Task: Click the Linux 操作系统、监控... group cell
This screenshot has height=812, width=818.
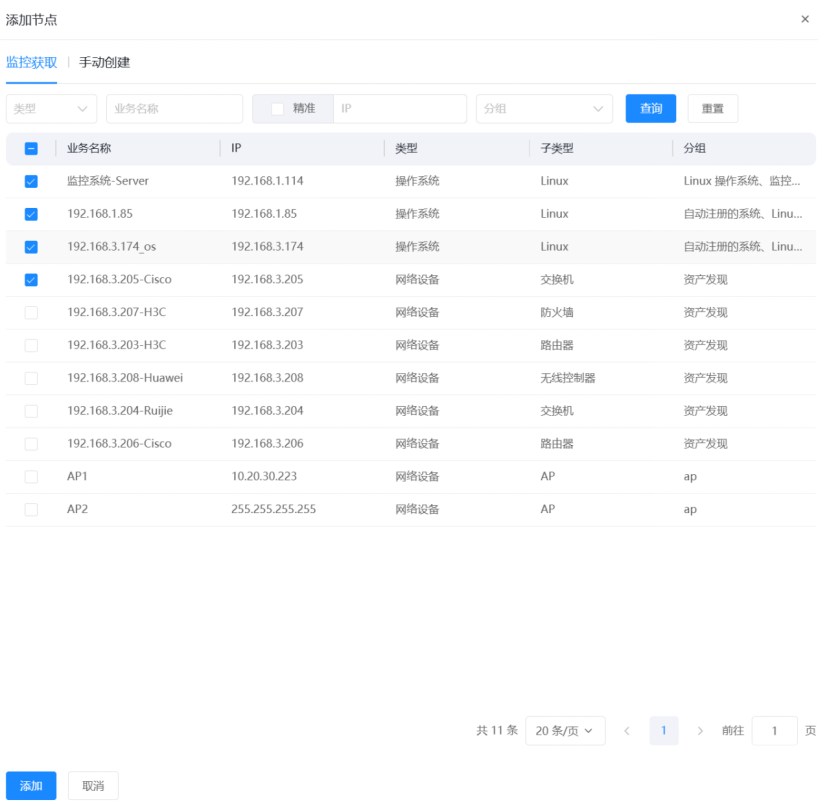Action: point(742,181)
